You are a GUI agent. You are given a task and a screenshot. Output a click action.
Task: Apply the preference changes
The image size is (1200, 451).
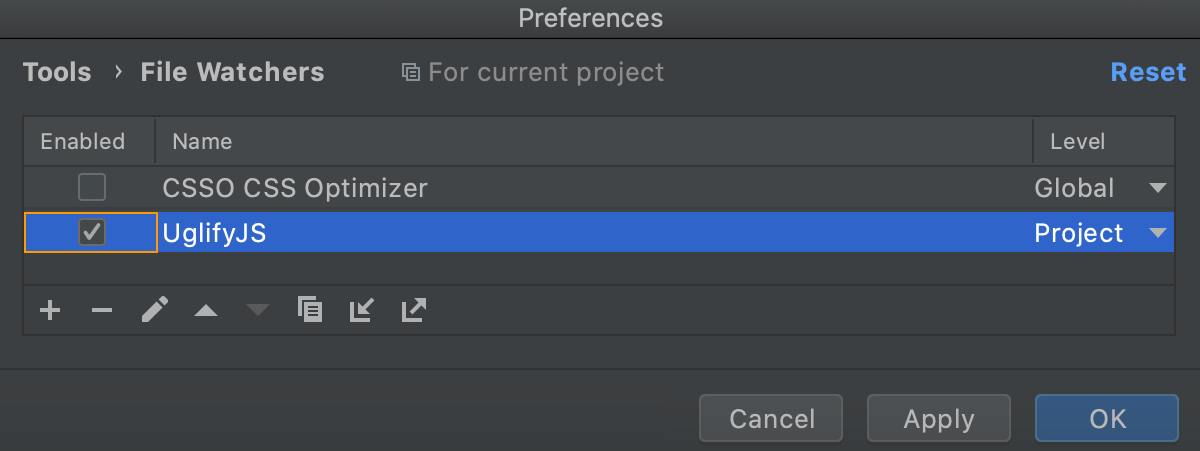[939, 418]
